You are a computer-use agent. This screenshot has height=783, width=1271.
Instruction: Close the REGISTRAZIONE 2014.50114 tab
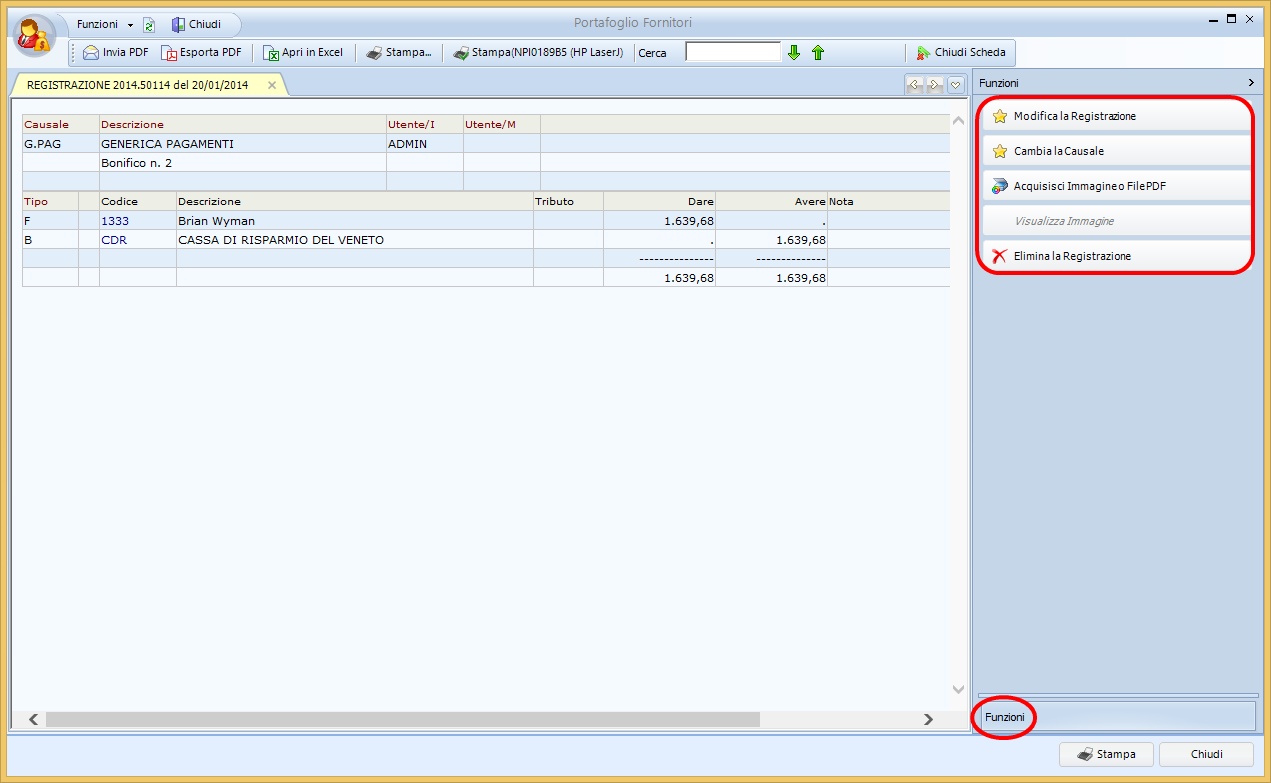pos(272,85)
